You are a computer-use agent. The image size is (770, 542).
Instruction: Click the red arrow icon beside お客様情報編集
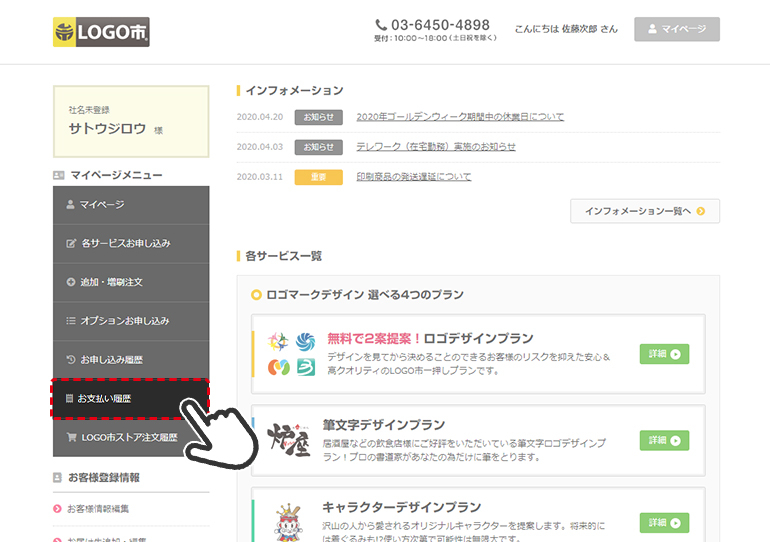pyautogui.click(x=57, y=509)
